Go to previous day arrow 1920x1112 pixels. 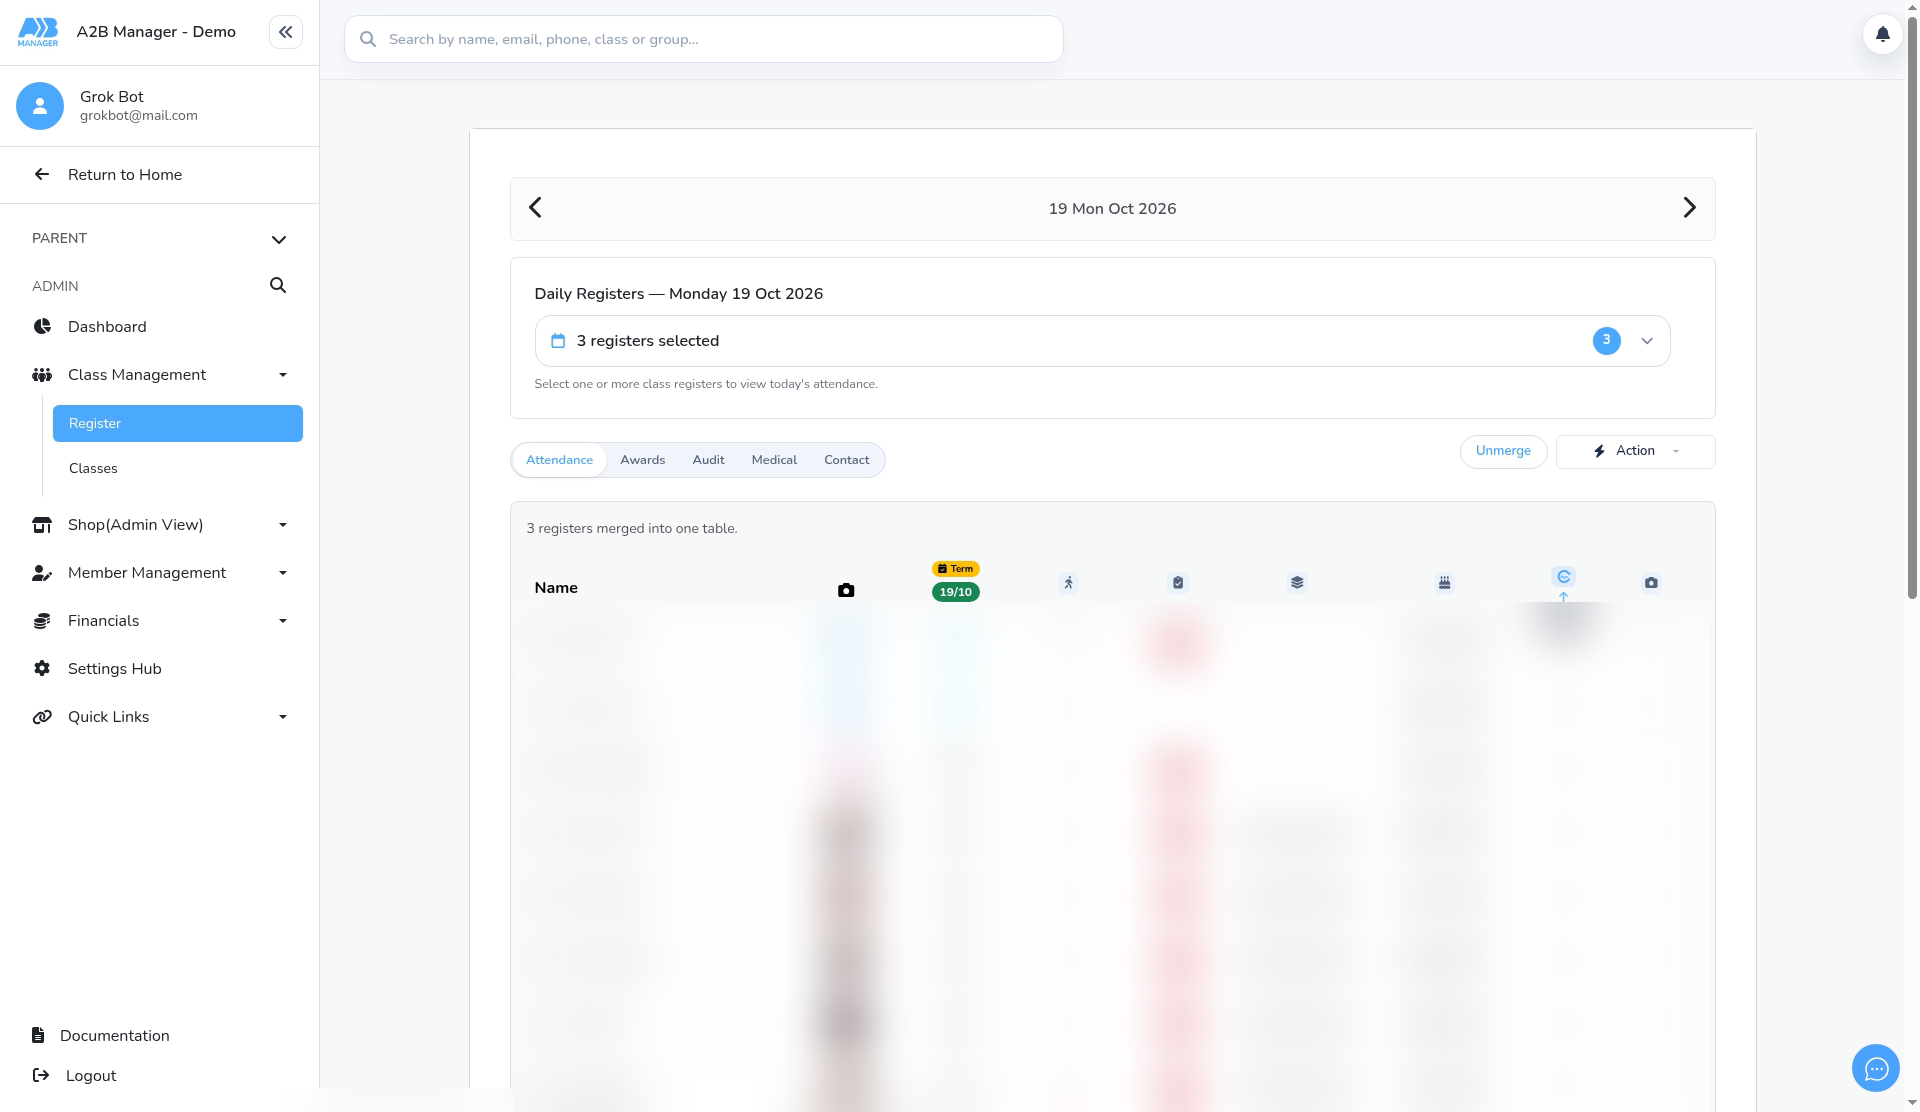[535, 208]
